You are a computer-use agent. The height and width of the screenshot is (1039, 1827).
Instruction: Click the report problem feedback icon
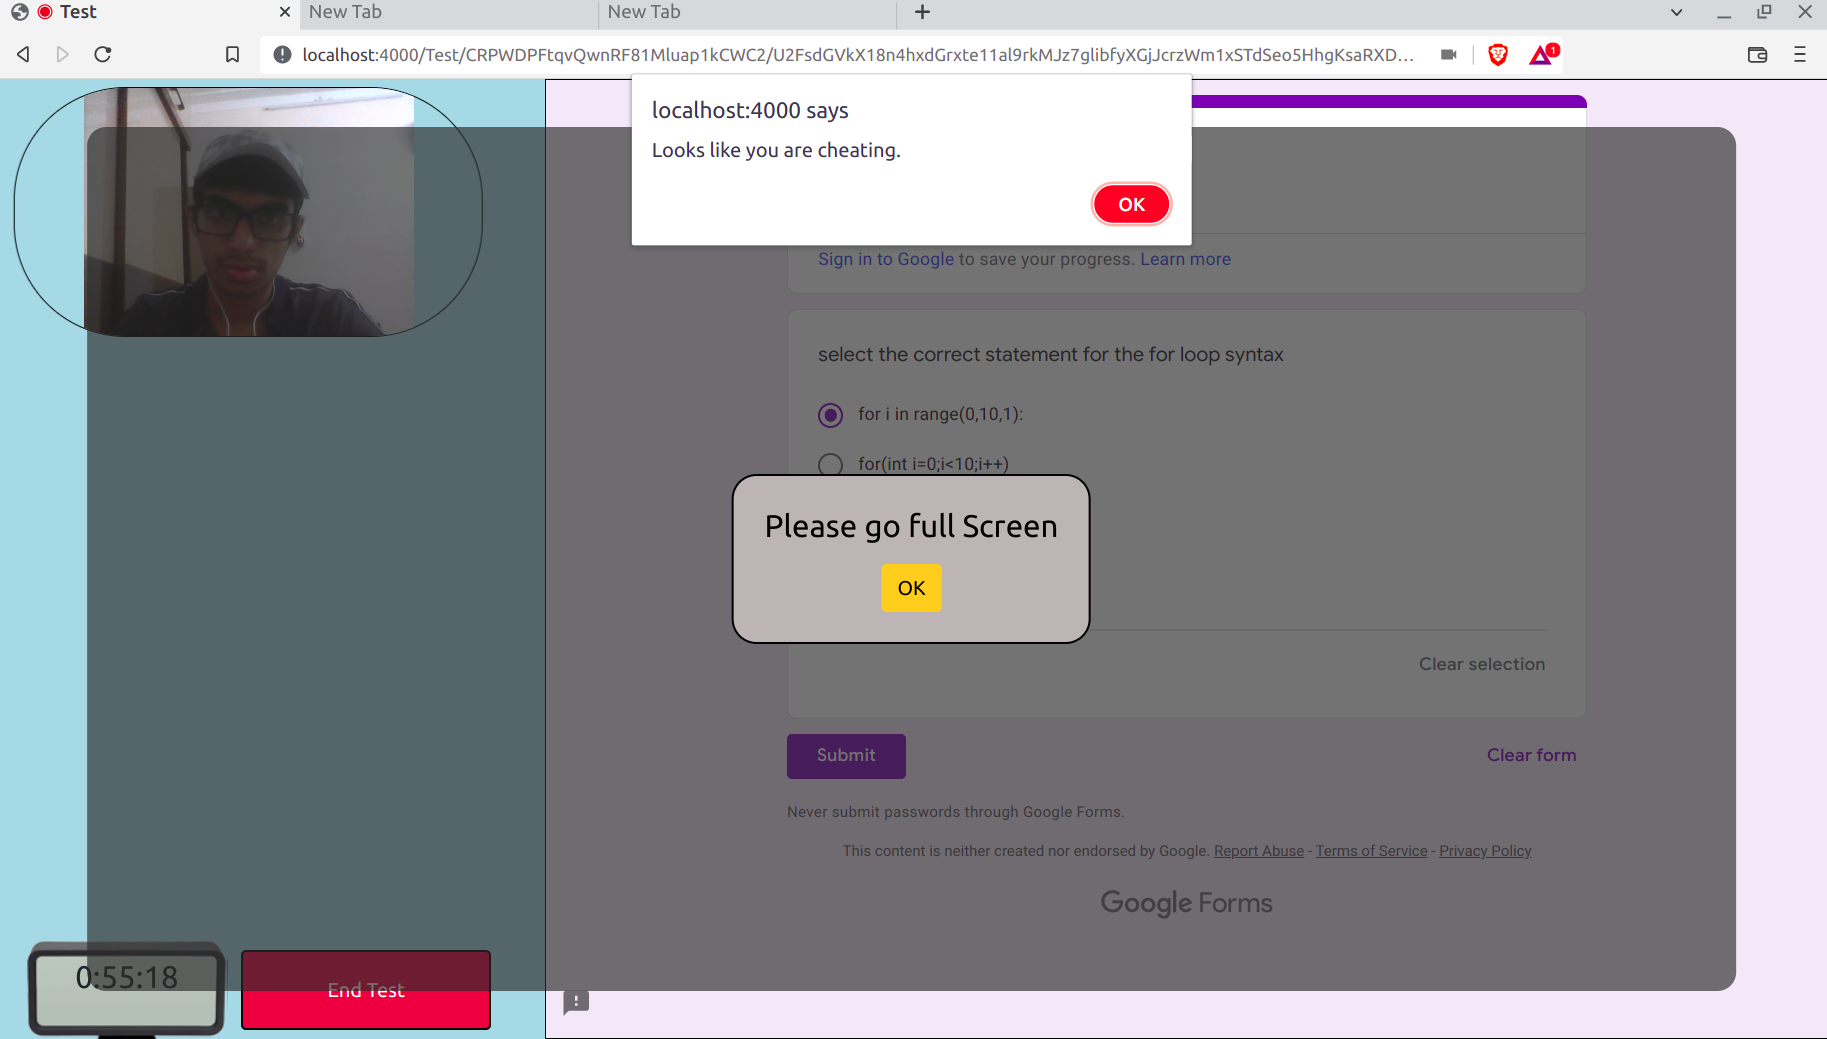point(576,1001)
